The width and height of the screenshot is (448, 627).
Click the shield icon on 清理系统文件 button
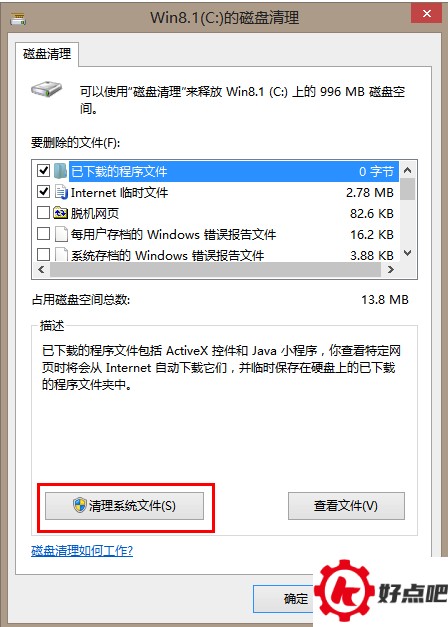click(x=80, y=505)
